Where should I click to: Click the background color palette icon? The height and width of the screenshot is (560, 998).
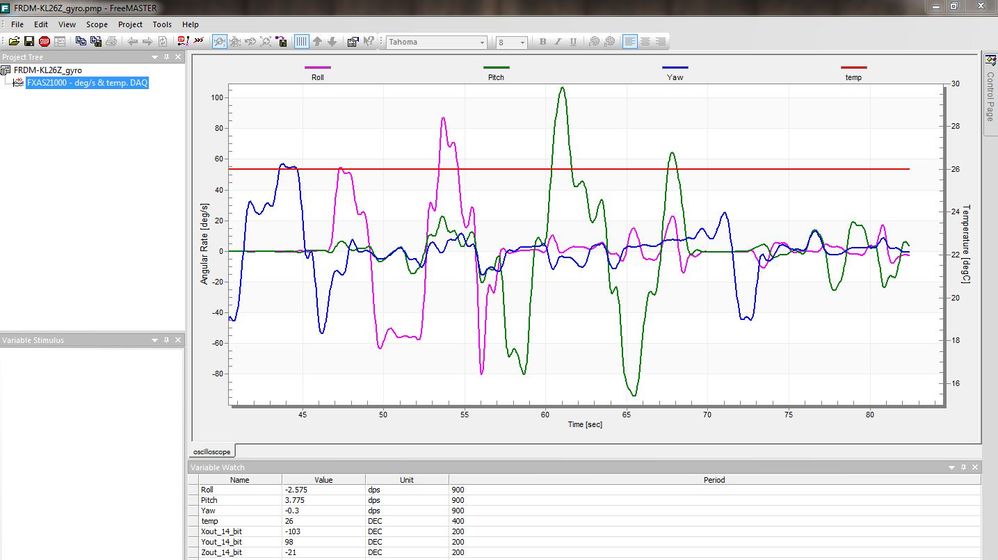tap(610, 41)
